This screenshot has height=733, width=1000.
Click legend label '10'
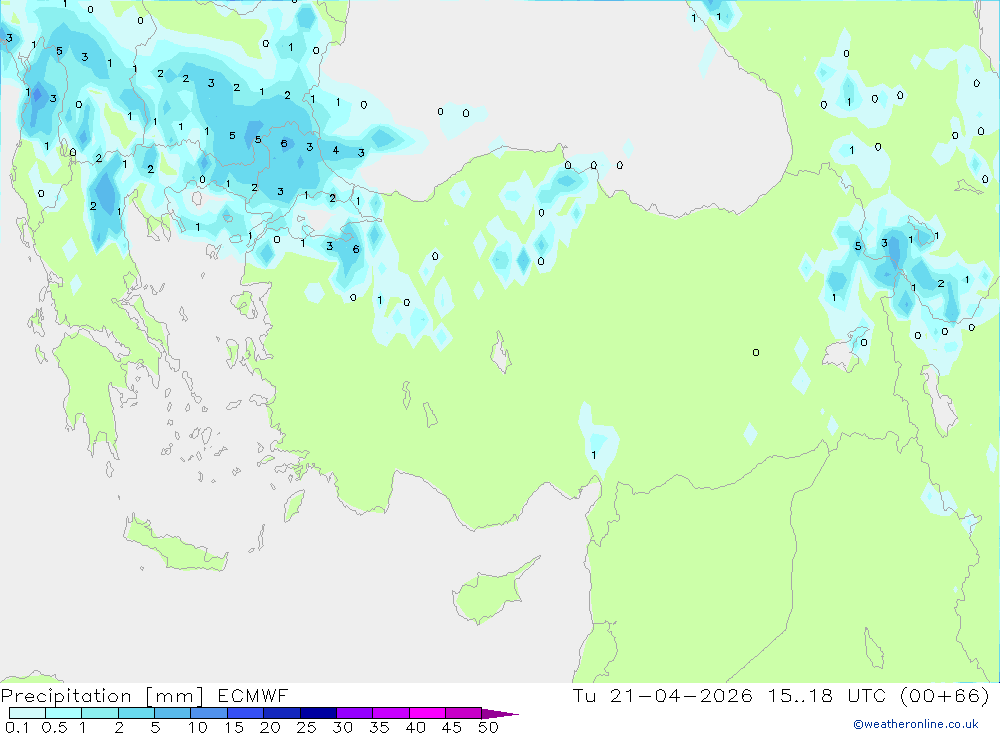tap(198, 727)
